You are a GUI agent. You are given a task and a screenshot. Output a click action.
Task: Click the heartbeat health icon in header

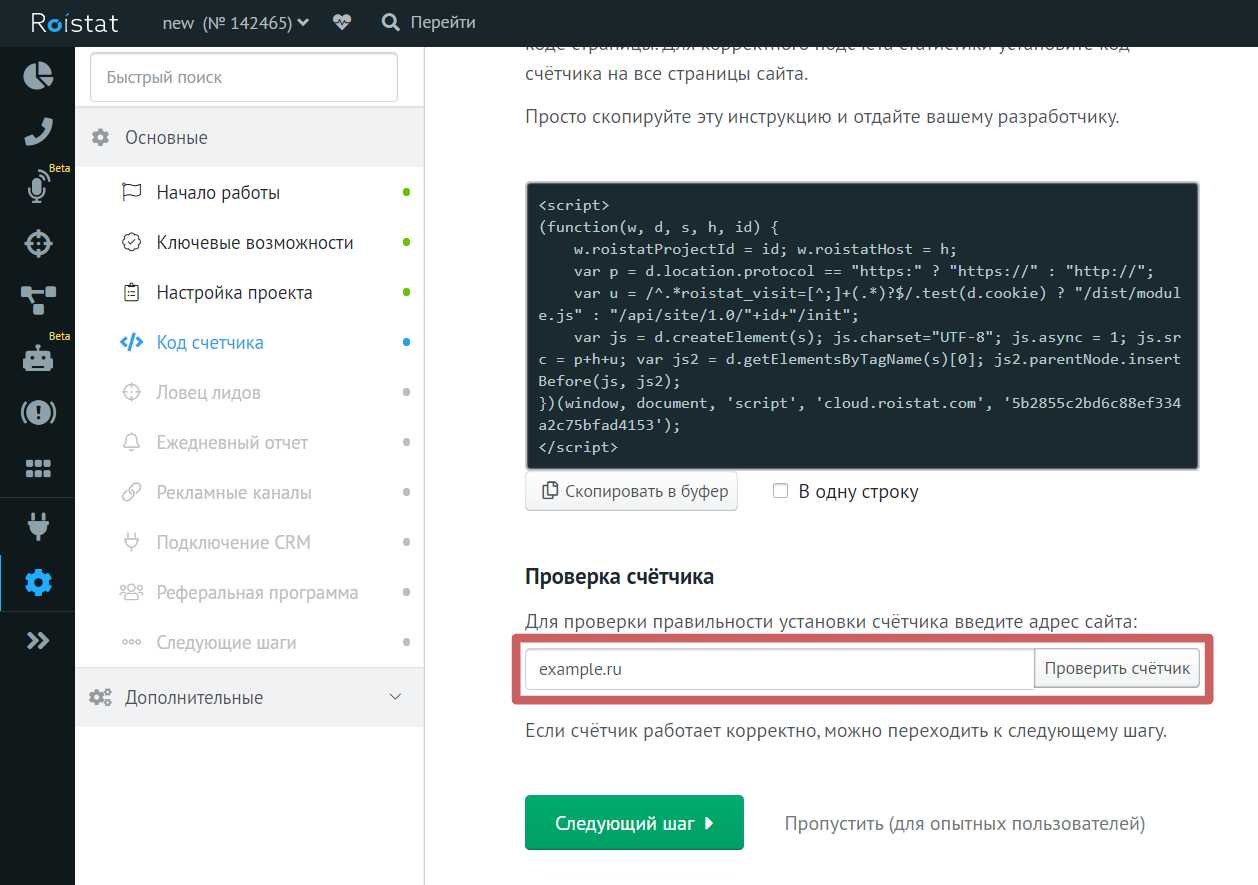click(343, 22)
